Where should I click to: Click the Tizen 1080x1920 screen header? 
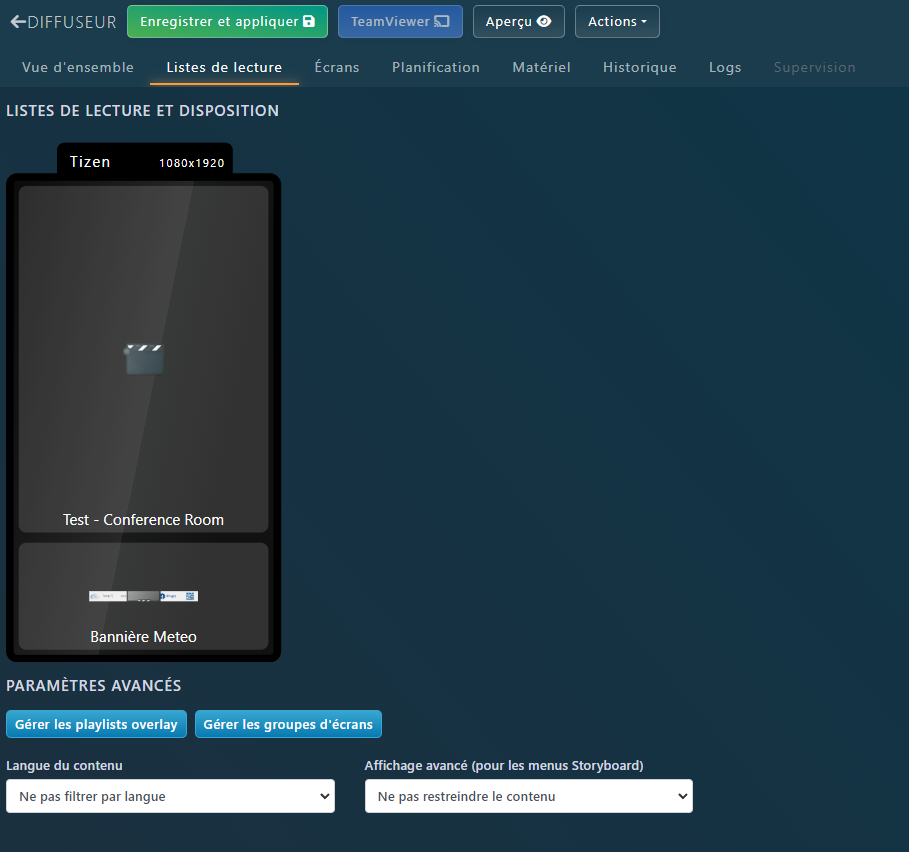145,161
